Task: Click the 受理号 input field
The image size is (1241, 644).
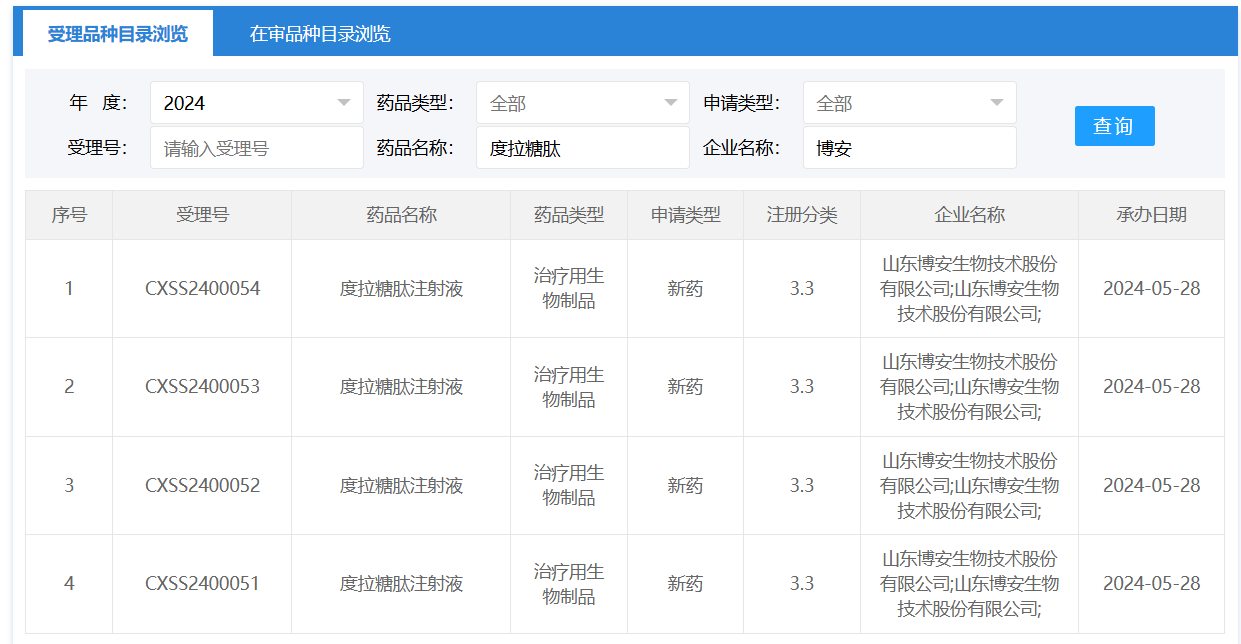Action: click(x=257, y=148)
